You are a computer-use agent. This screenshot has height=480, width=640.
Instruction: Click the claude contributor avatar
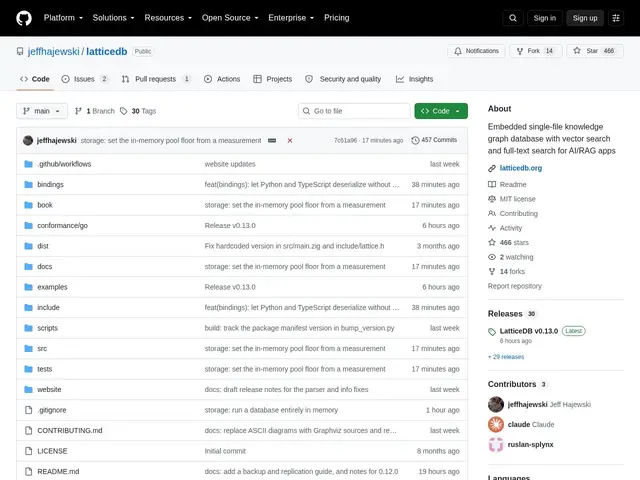496,424
